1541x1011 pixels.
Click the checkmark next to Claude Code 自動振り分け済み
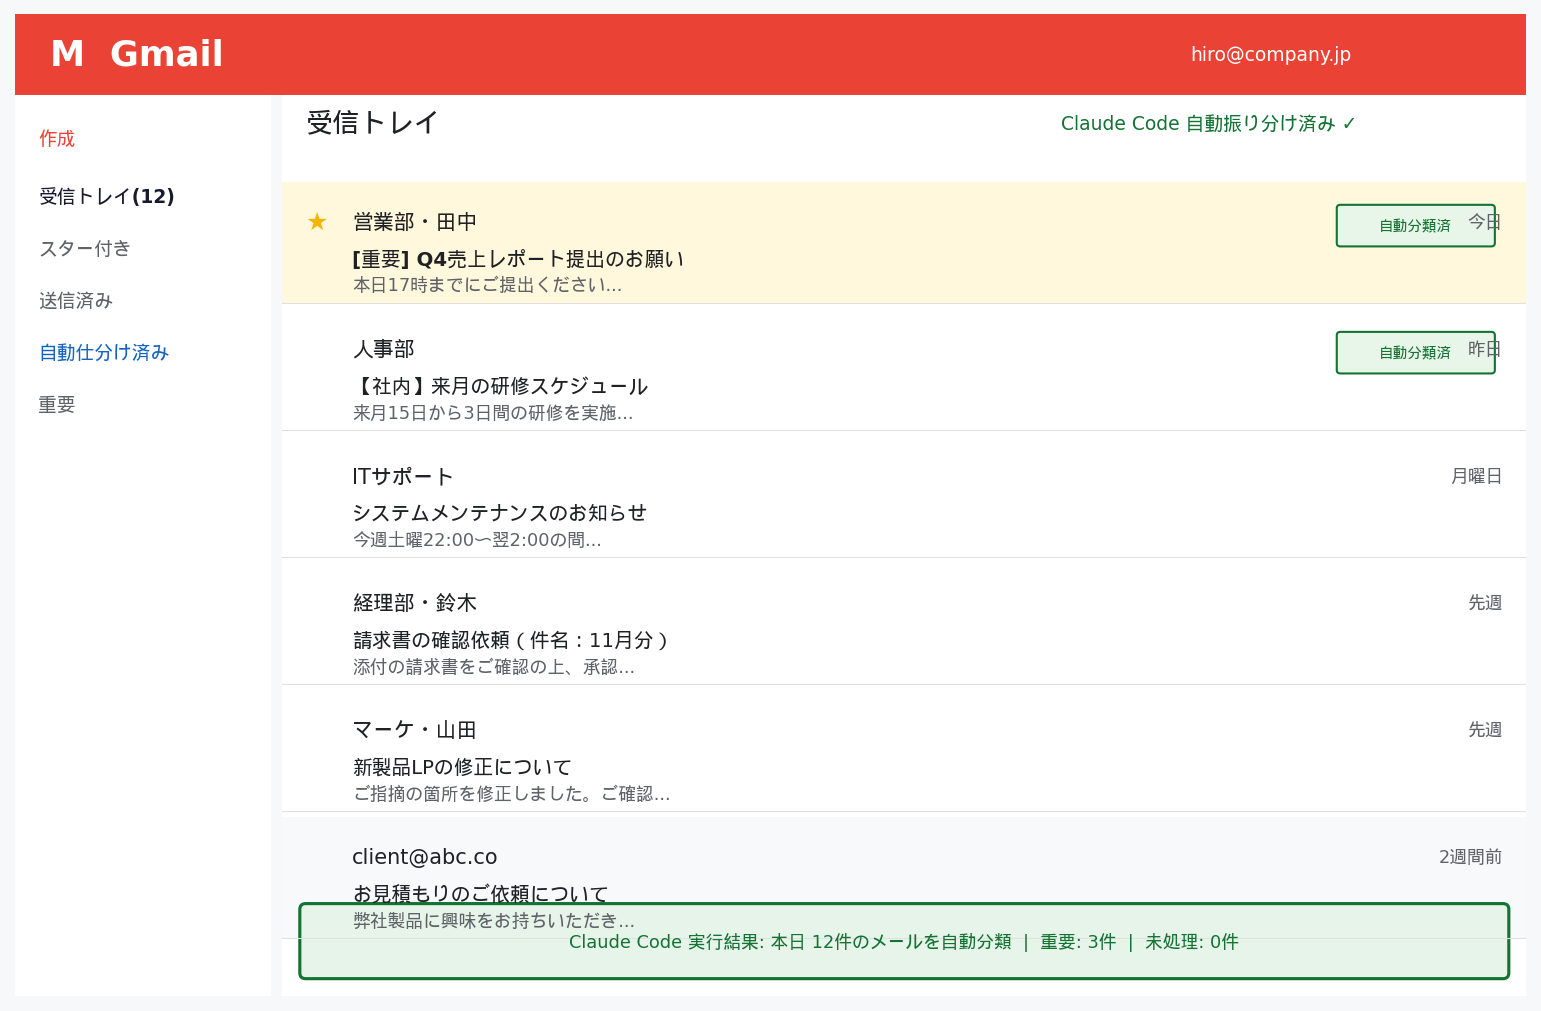tap(1350, 122)
